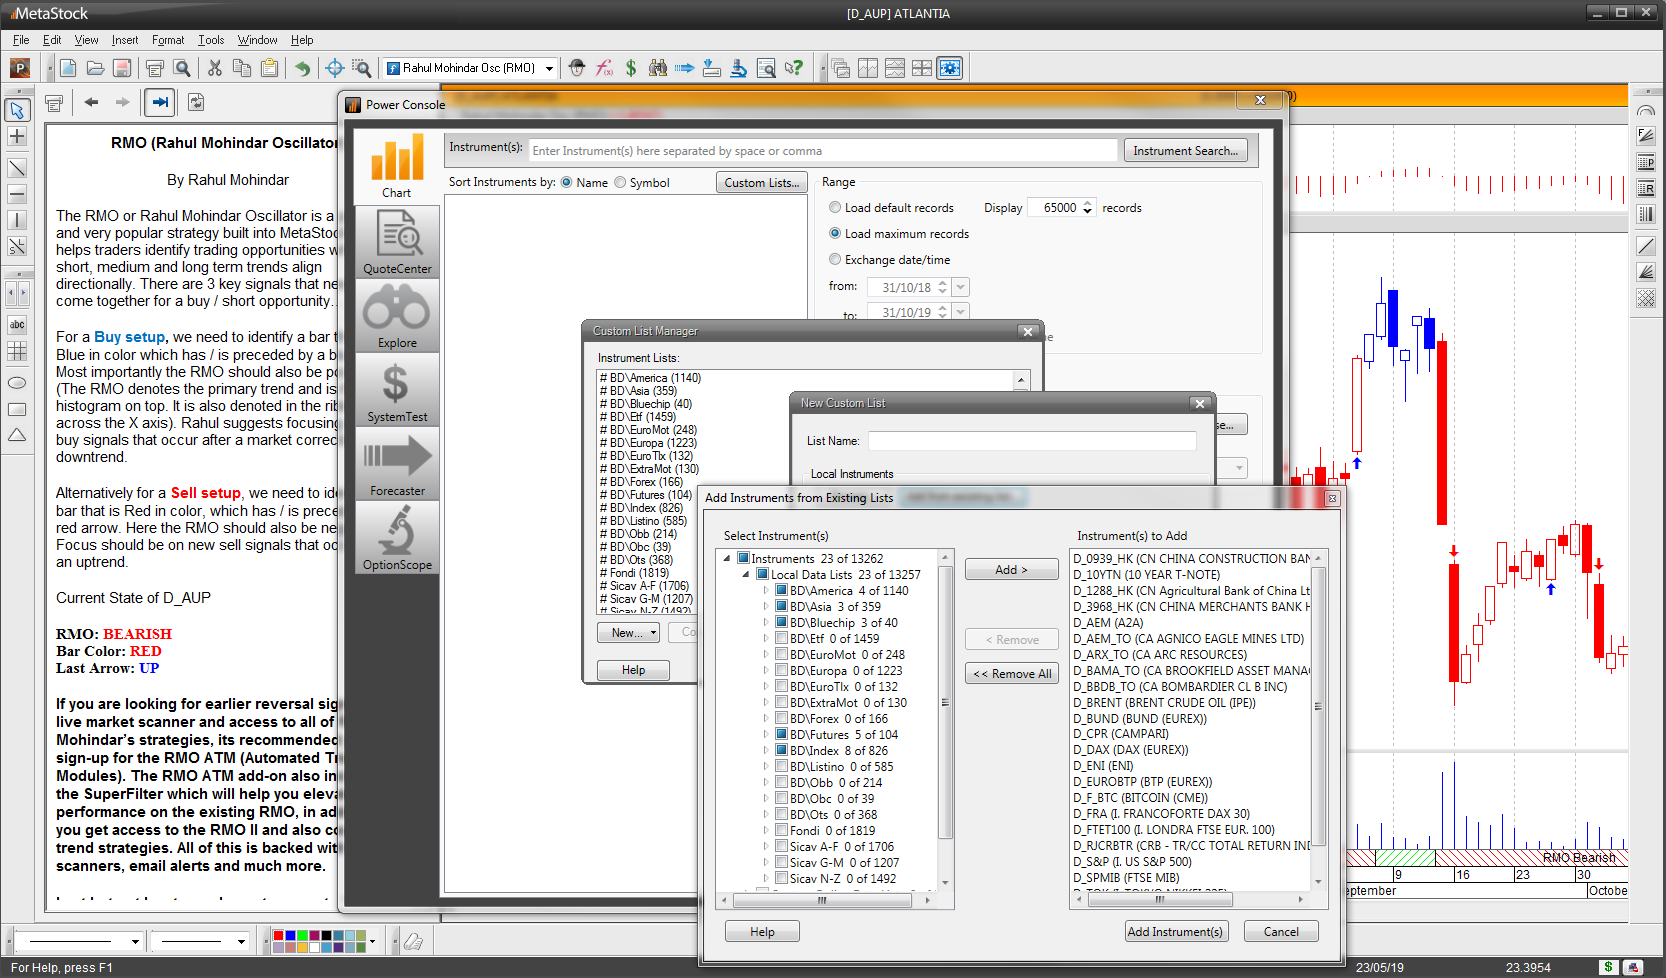
Task: Click the highlighted chart layout toolbar icon
Action: [949, 68]
